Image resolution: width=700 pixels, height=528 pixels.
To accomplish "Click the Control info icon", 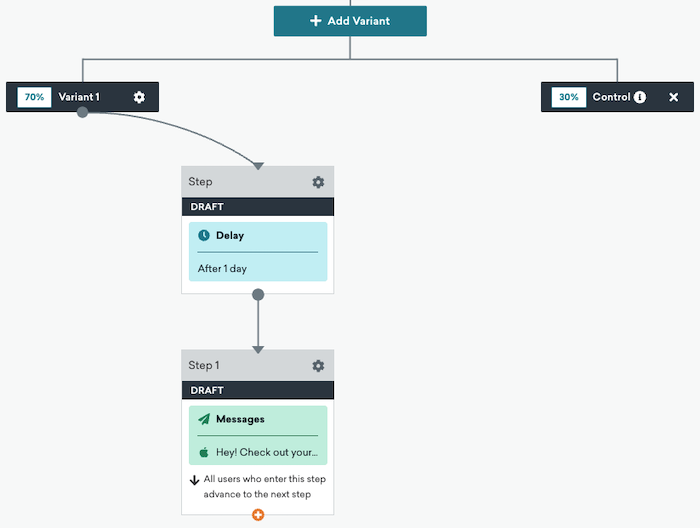I will click(x=640, y=97).
